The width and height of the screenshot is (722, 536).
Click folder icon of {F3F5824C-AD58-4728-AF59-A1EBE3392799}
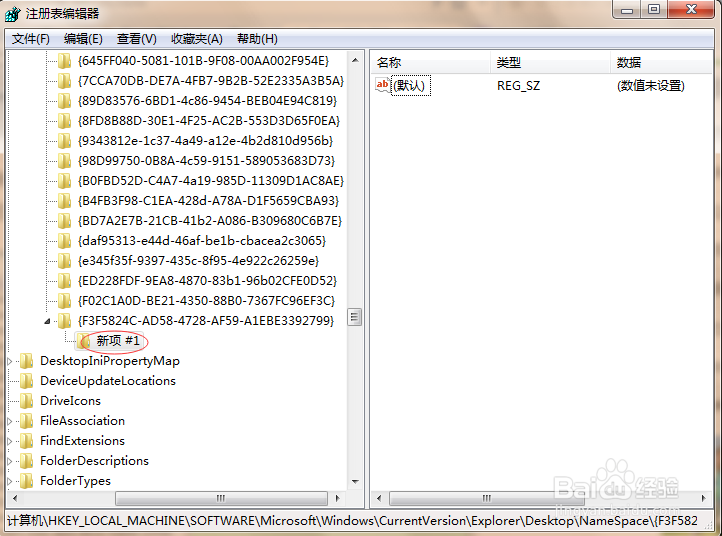click(64, 321)
